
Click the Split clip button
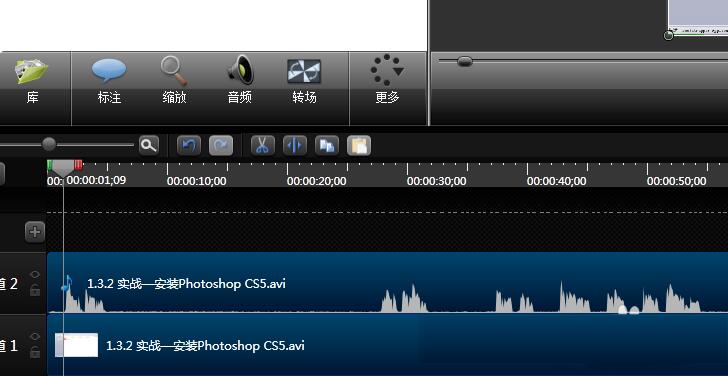coord(295,145)
